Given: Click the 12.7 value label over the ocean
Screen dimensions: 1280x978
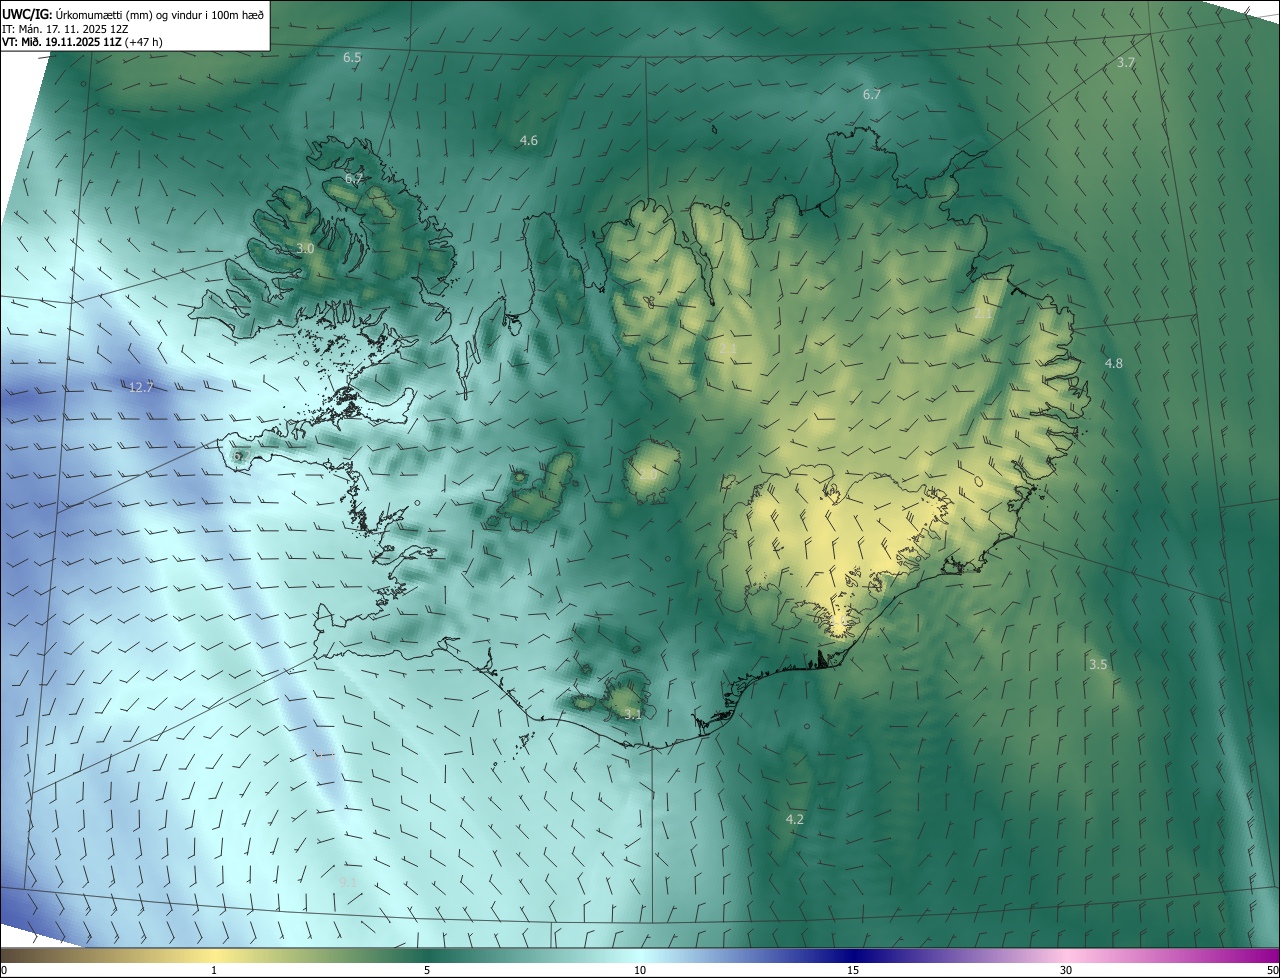Looking at the screenshot, I should [142, 387].
